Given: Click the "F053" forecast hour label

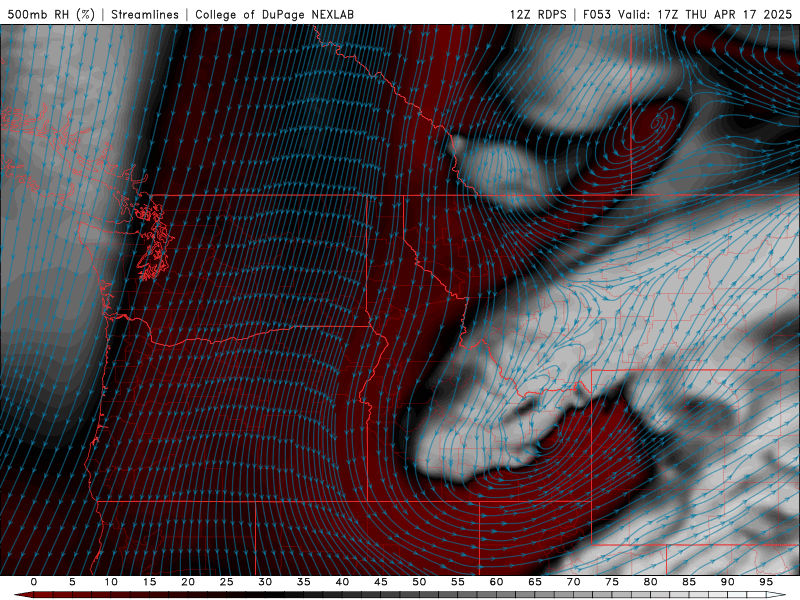Looking at the screenshot, I should (x=597, y=14).
